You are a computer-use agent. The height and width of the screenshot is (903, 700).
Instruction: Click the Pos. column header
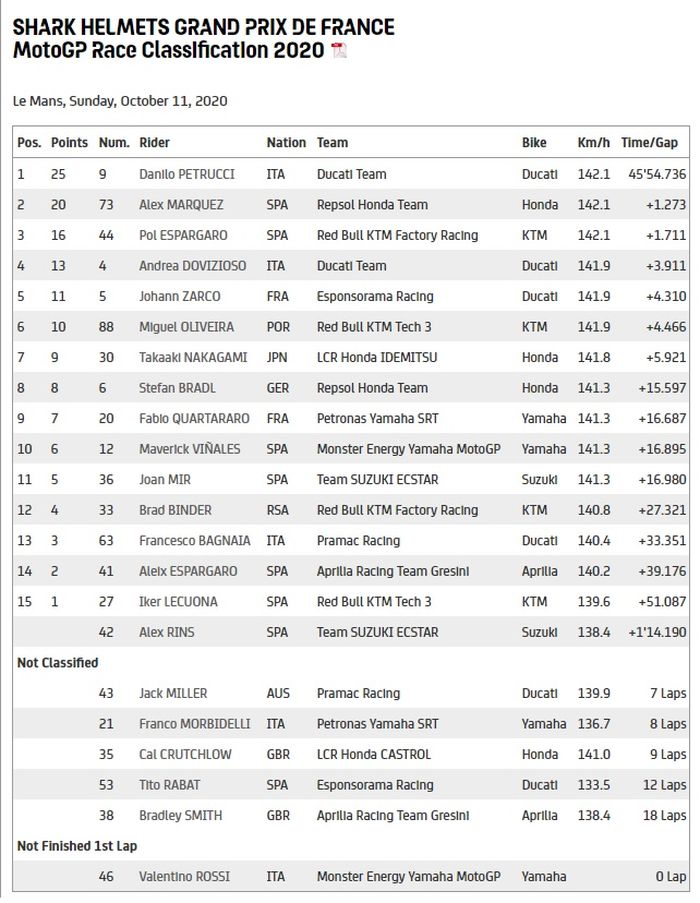pyautogui.click(x=29, y=143)
